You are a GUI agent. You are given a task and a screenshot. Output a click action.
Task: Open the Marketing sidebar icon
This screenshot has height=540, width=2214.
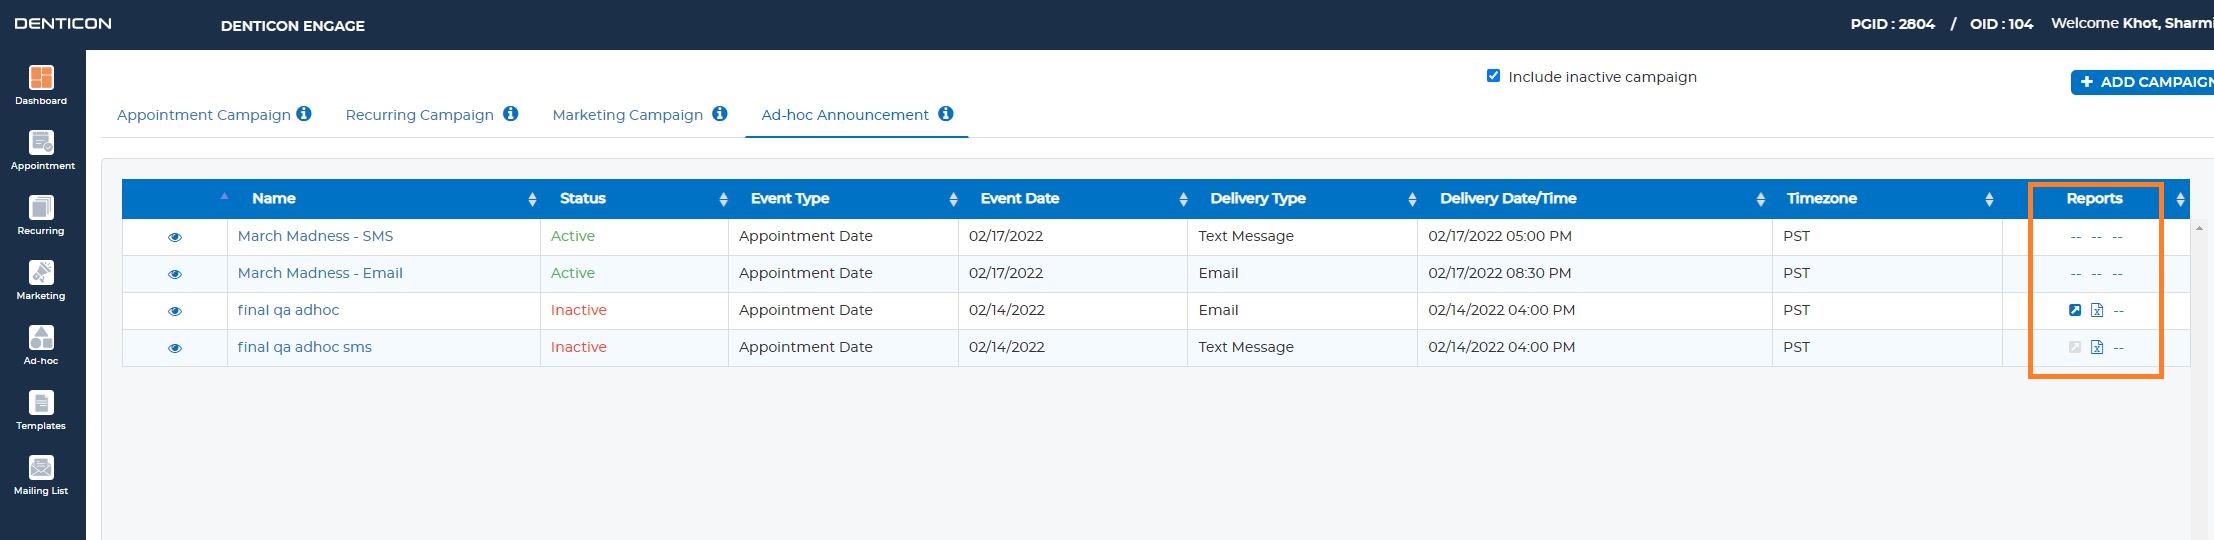click(x=41, y=273)
